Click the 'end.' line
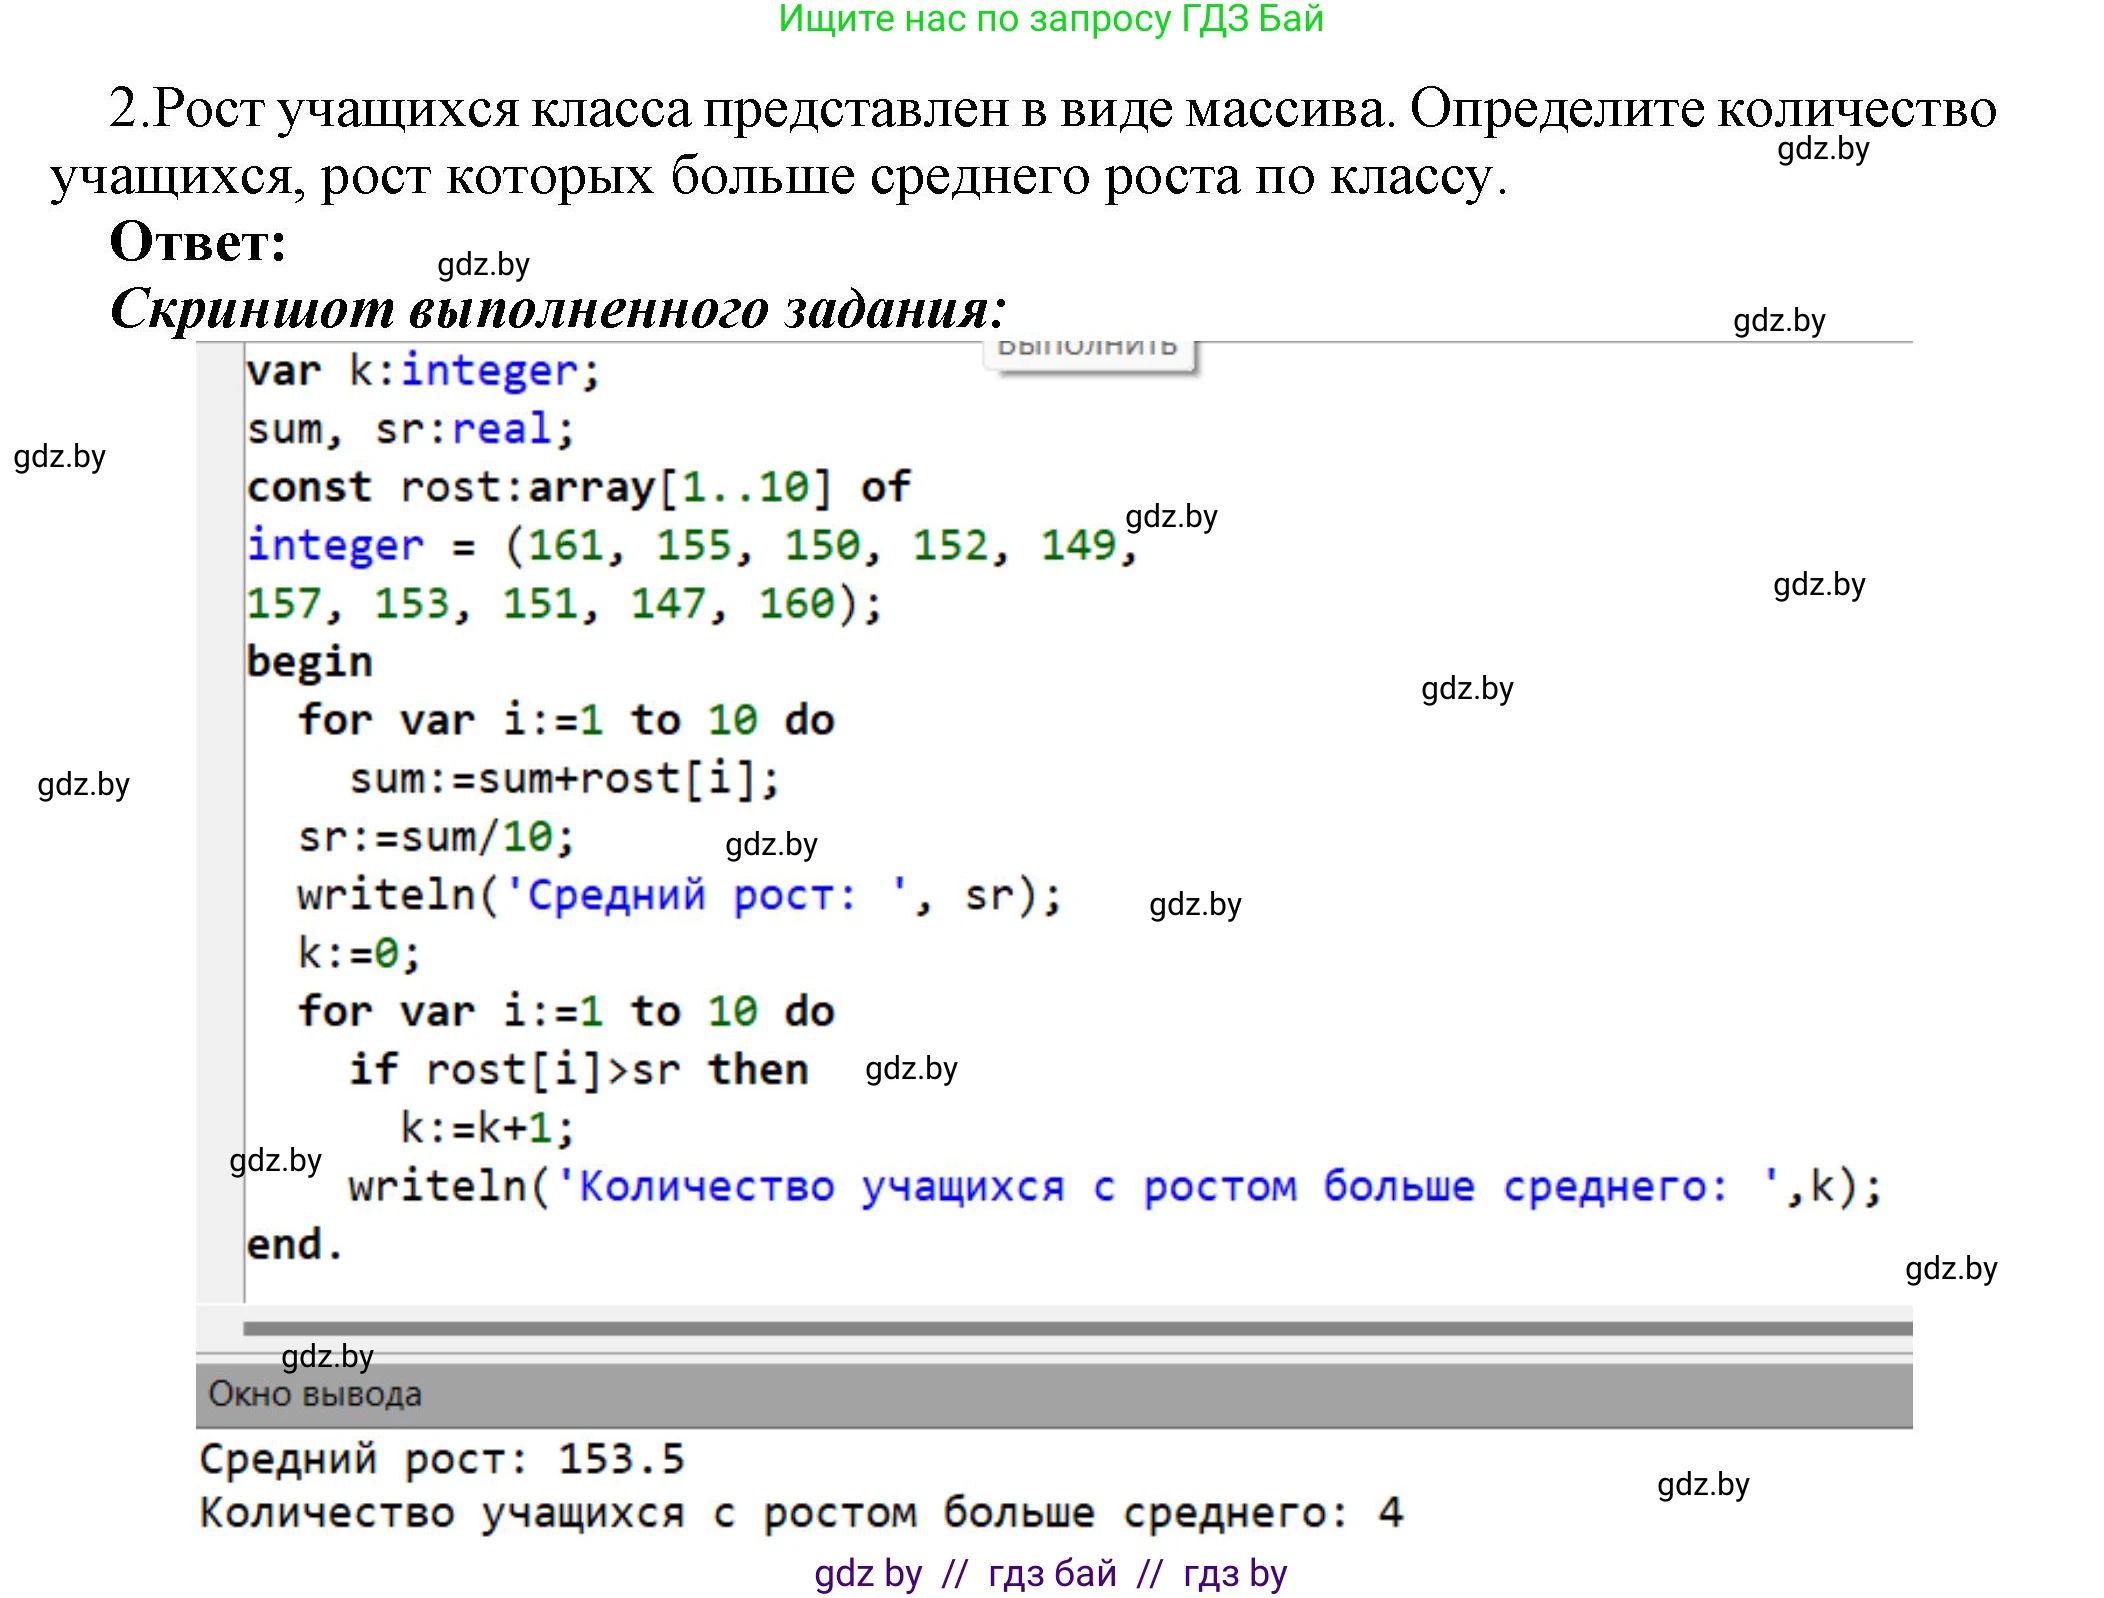2104x1598 pixels. coord(295,1245)
